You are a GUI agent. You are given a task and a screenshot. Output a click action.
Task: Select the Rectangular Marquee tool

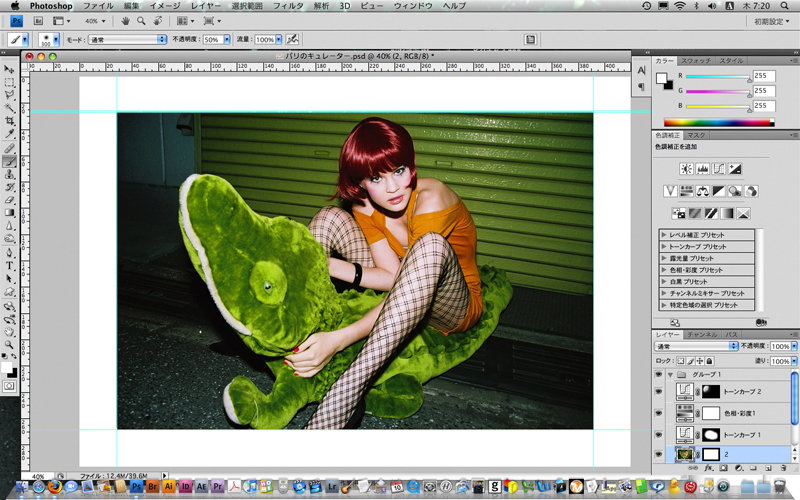[x=9, y=82]
